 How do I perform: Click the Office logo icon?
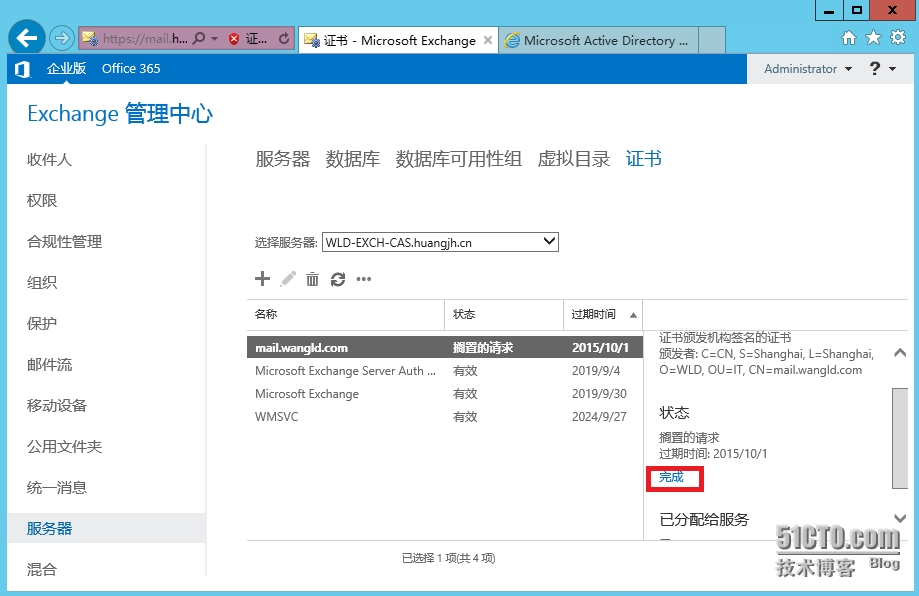pyautogui.click(x=22, y=69)
